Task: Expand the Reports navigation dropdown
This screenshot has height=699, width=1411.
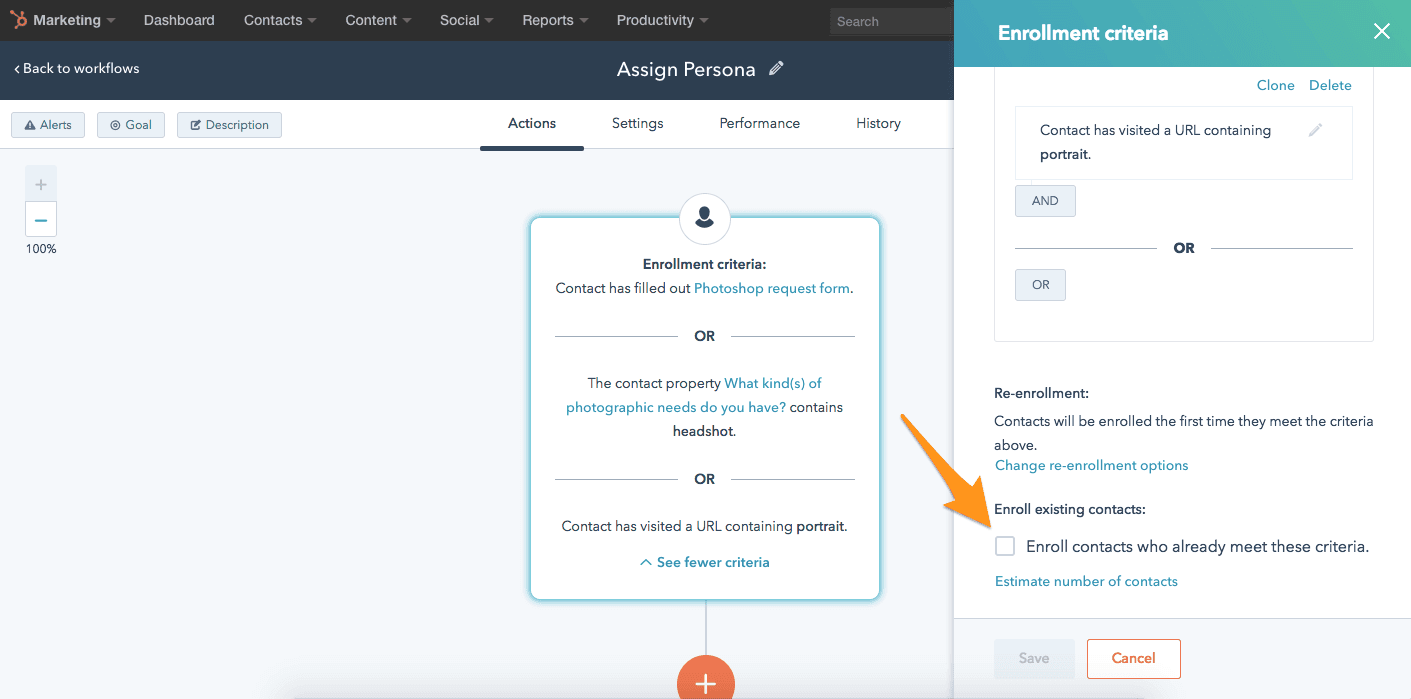Action: [555, 20]
